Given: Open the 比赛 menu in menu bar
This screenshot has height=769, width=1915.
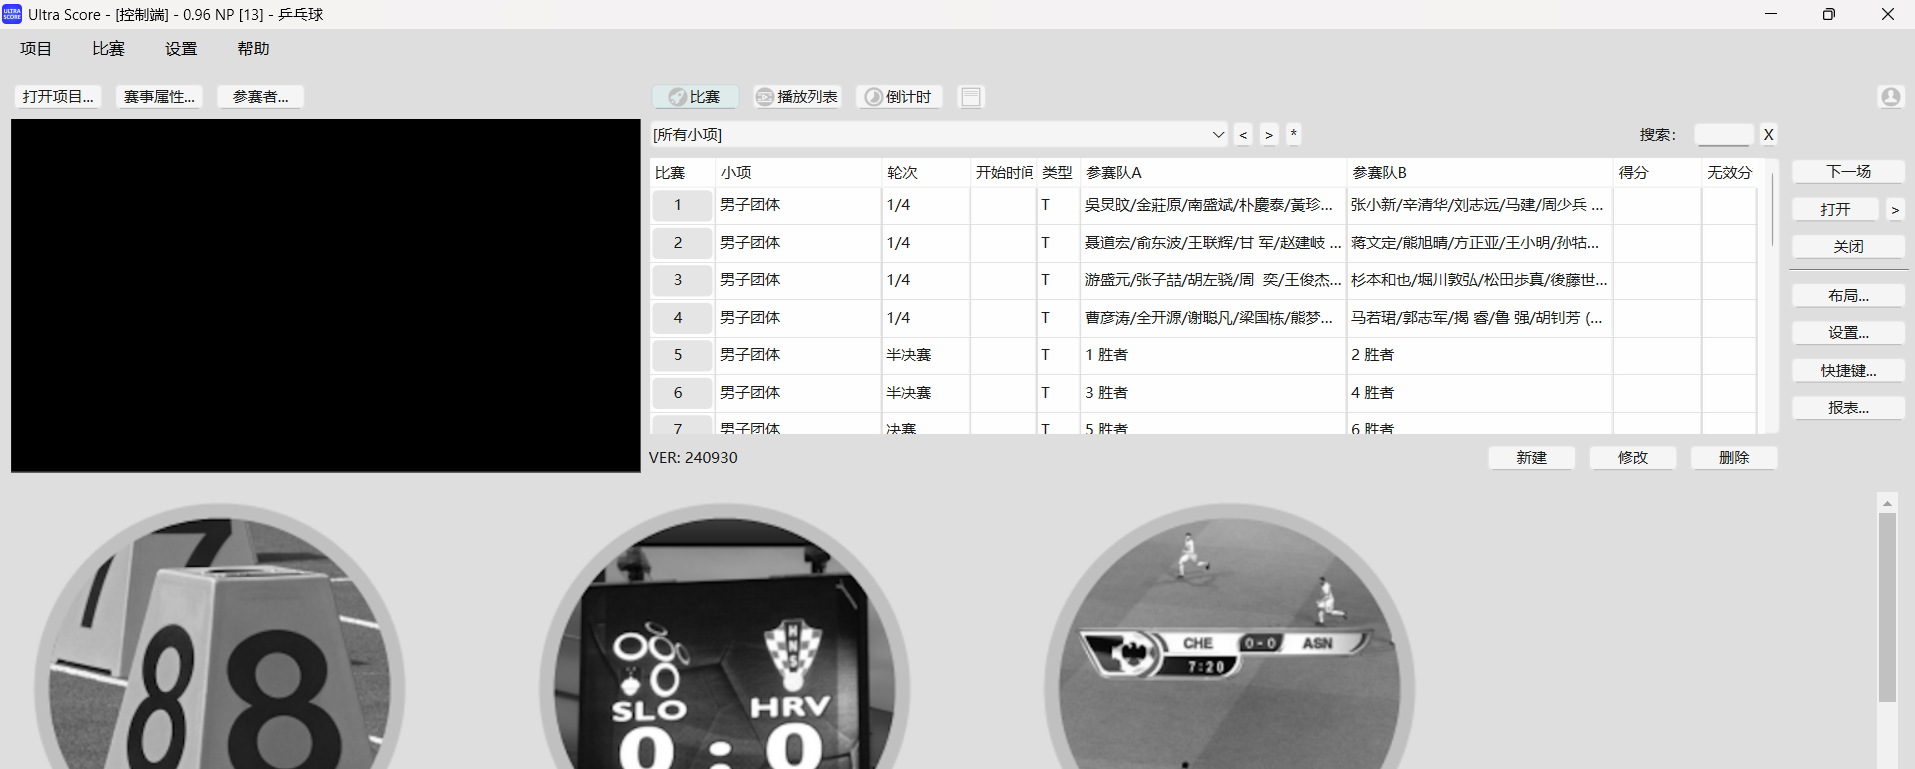Looking at the screenshot, I should (108, 49).
